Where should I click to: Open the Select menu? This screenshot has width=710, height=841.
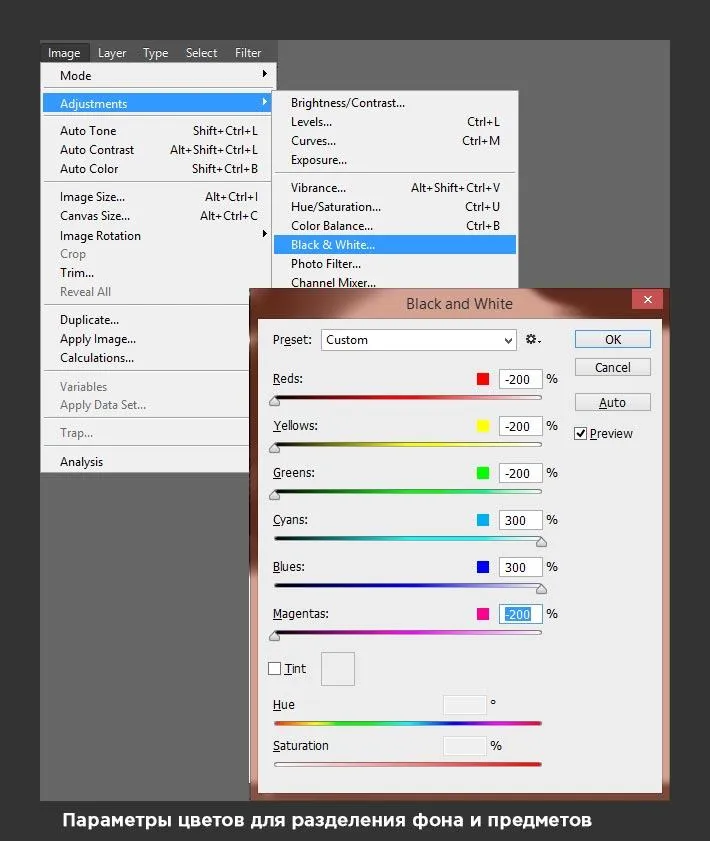pyautogui.click(x=202, y=53)
